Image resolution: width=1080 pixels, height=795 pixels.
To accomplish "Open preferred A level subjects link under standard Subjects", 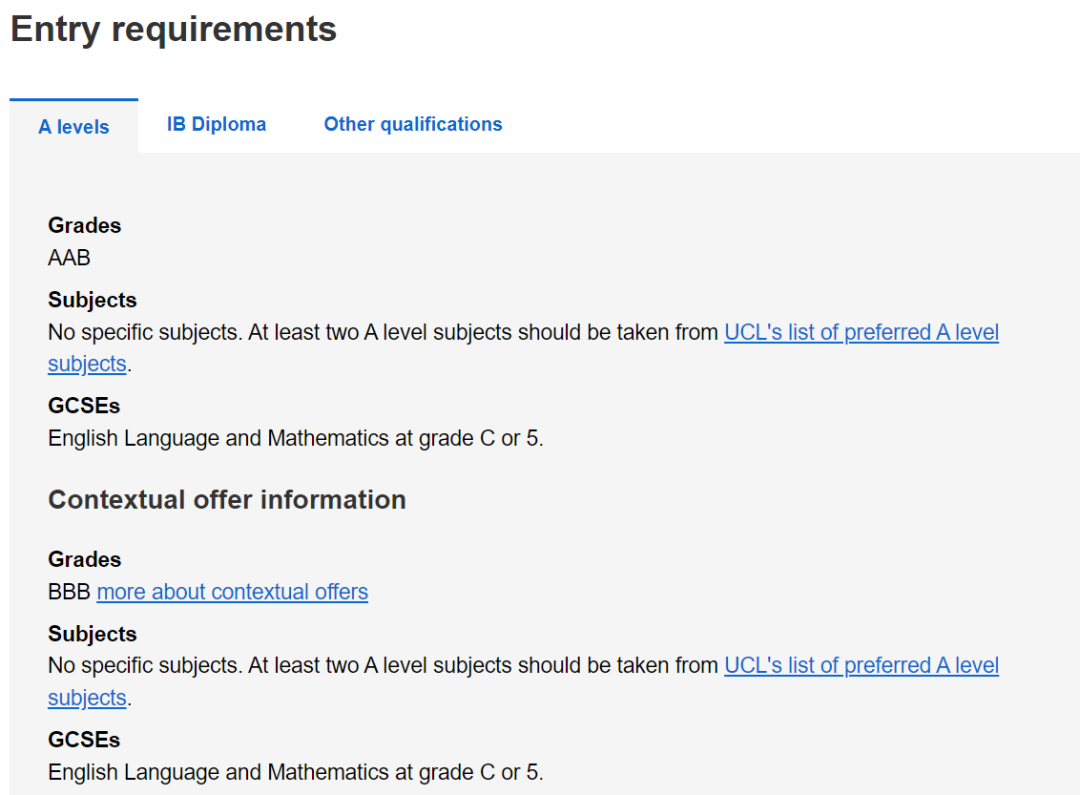I will [861, 332].
